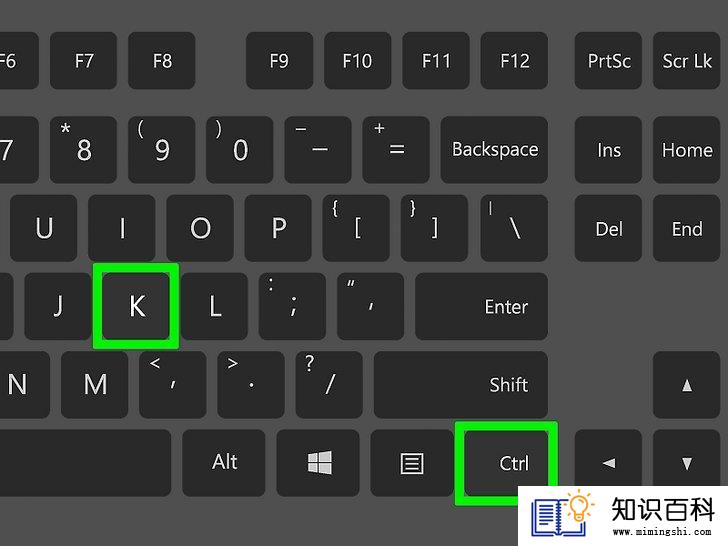Click the Backspace key
The height and width of the screenshot is (546, 728).
[x=494, y=150]
